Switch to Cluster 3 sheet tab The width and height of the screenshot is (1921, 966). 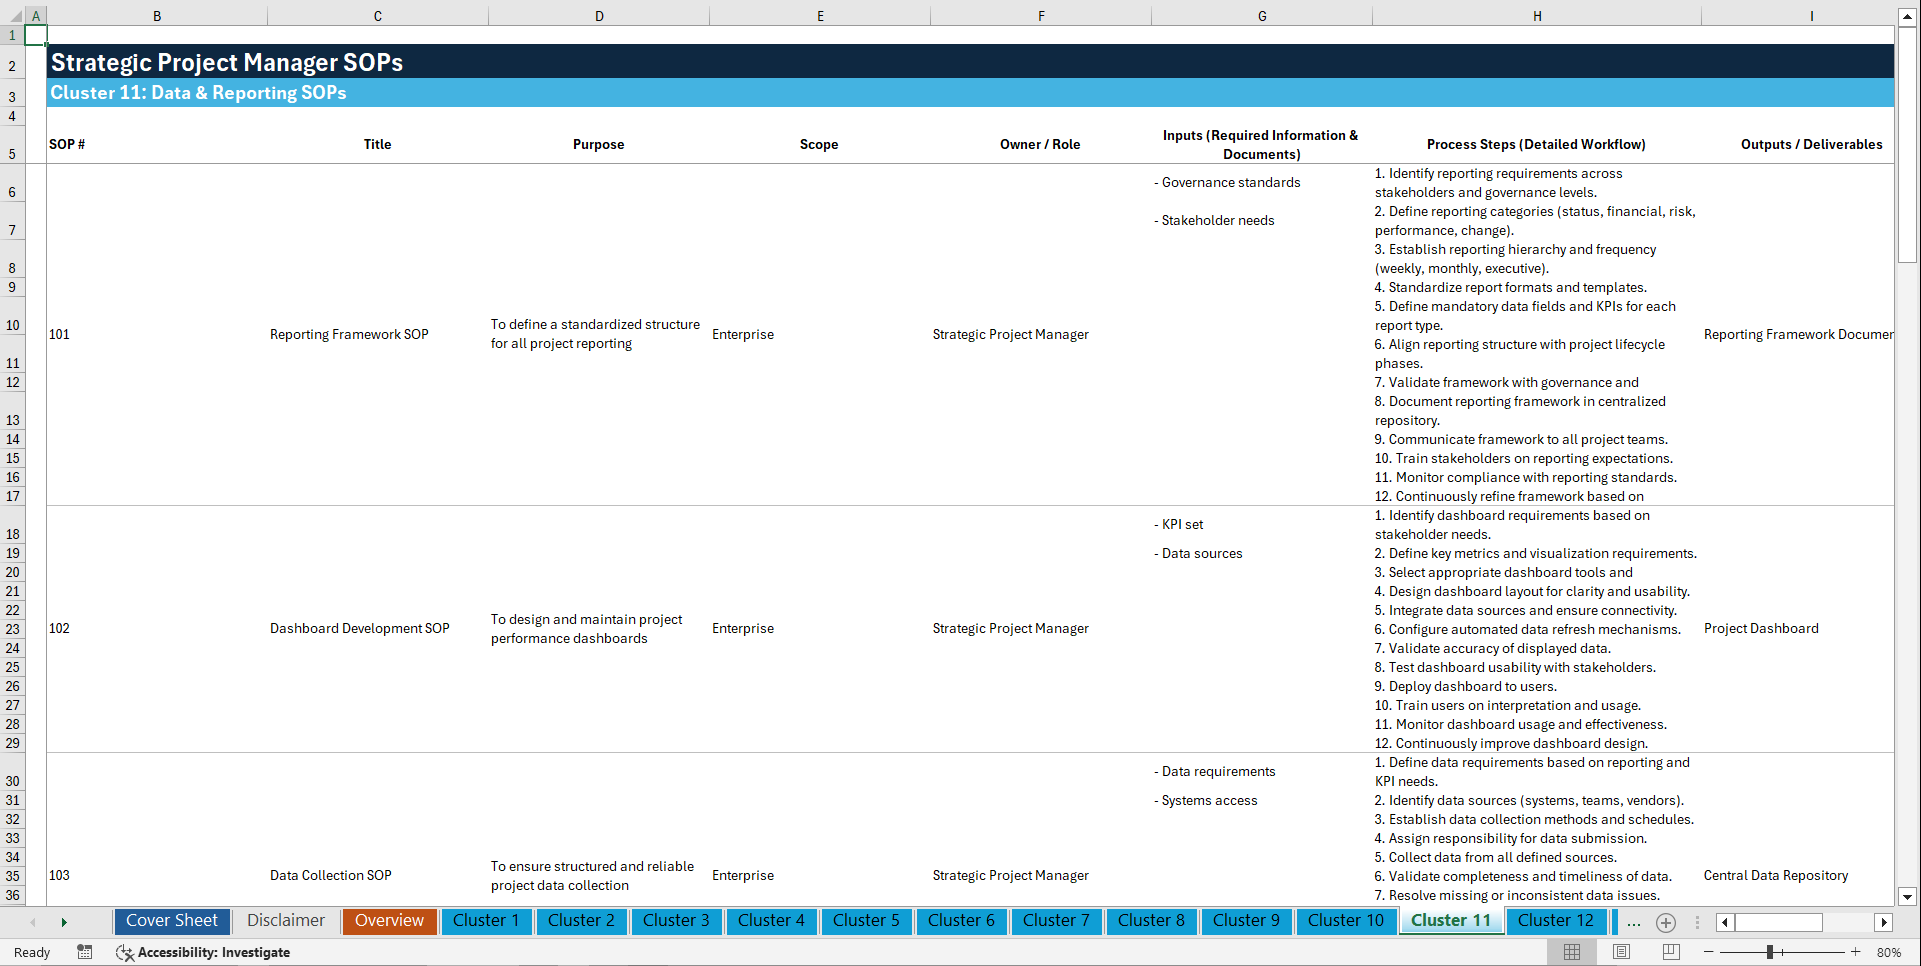point(676,921)
